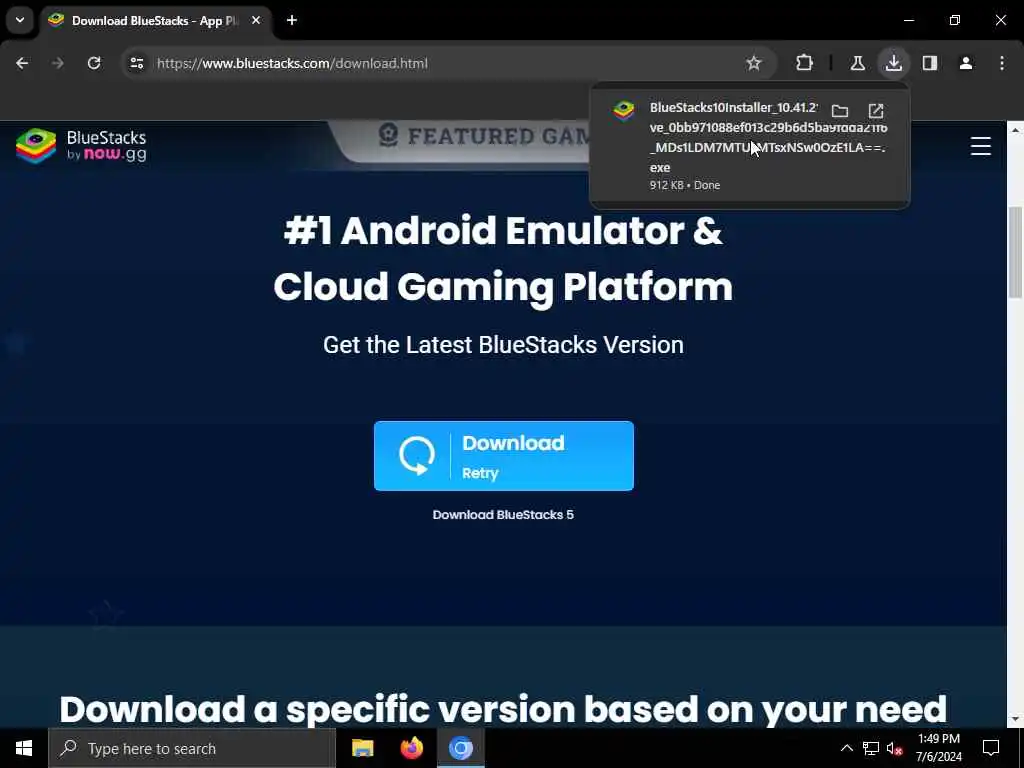Show hidden system tray icons
Viewport: 1024px width, 768px height.
click(846, 748)
